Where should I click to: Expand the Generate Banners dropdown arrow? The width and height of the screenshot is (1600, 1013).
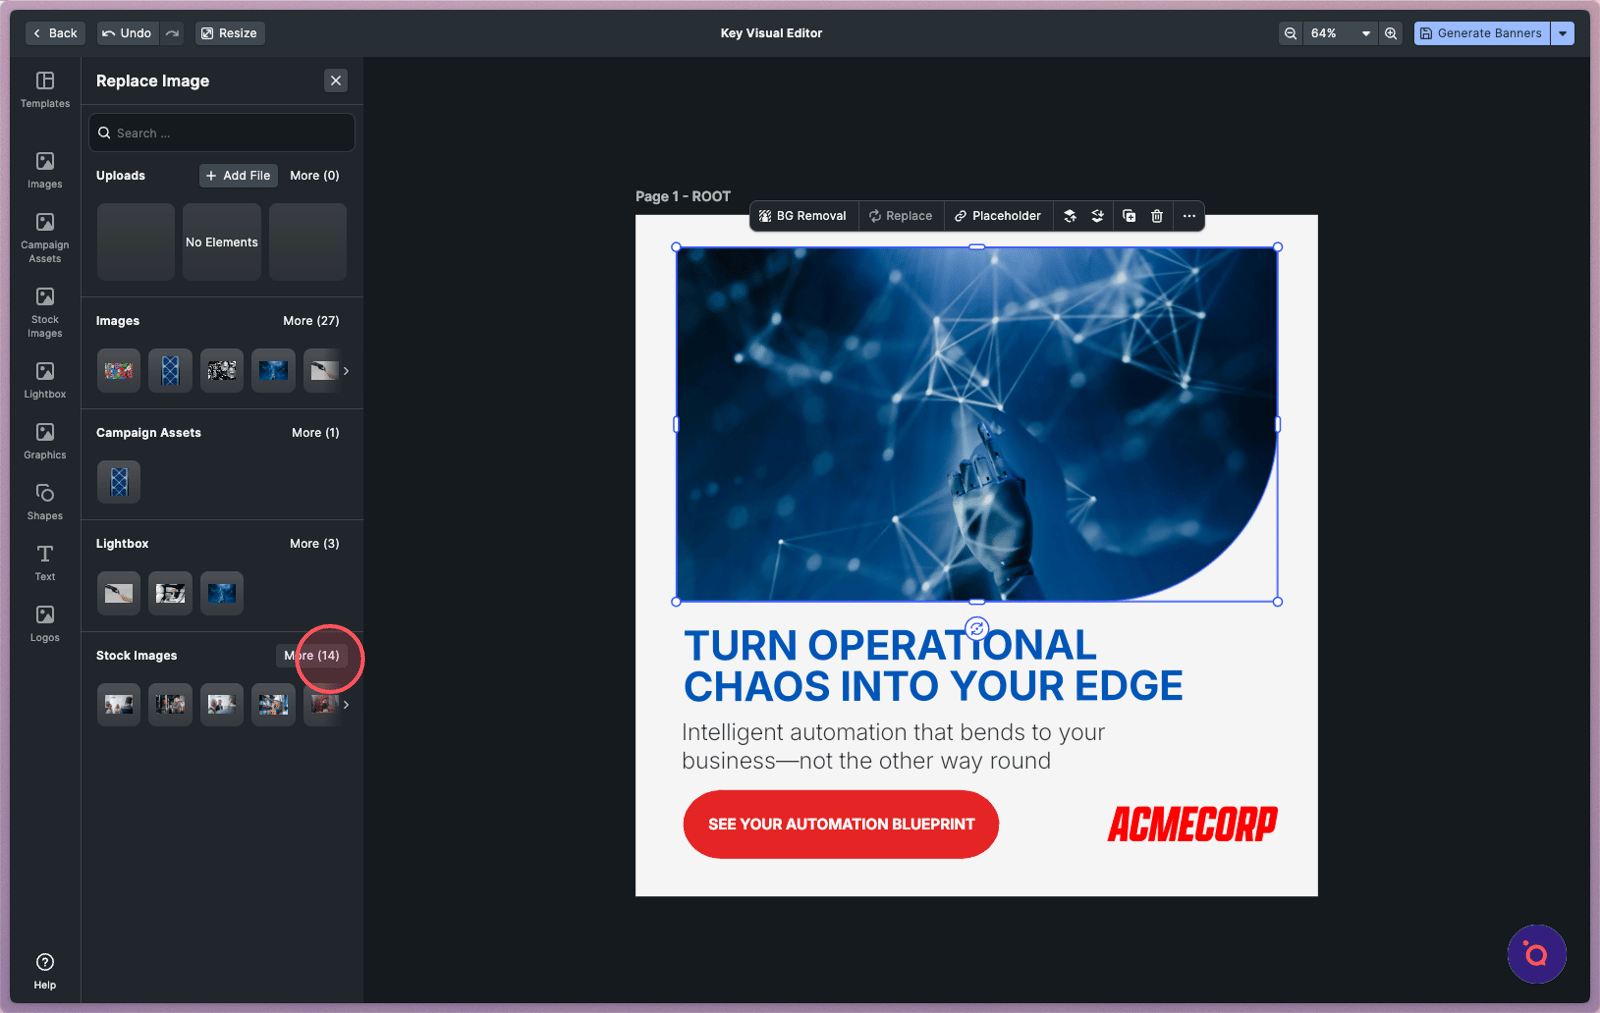[x=1563, y=33]
